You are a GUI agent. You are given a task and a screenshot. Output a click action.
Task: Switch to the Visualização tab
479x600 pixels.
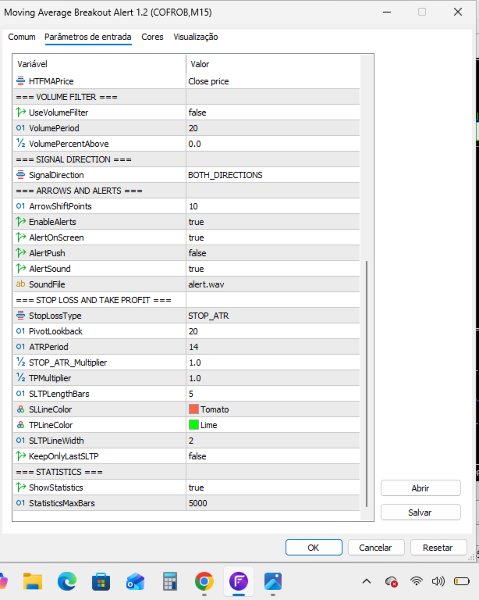point(196,37)
